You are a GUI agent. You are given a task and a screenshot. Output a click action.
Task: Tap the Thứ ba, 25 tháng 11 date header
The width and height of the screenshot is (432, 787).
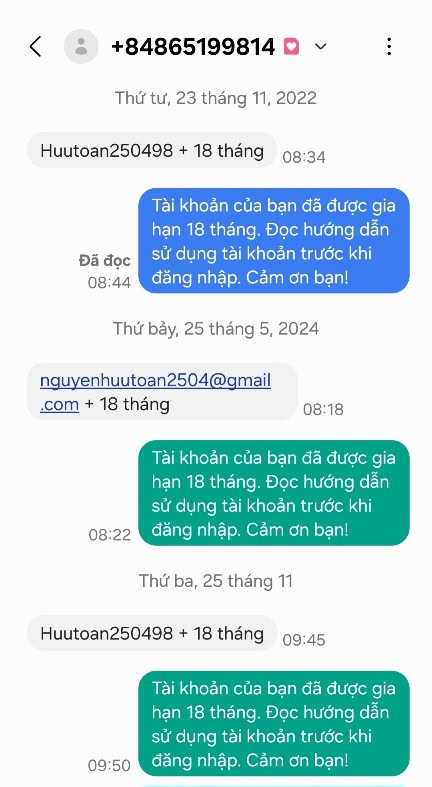click(x=216, y=581)
